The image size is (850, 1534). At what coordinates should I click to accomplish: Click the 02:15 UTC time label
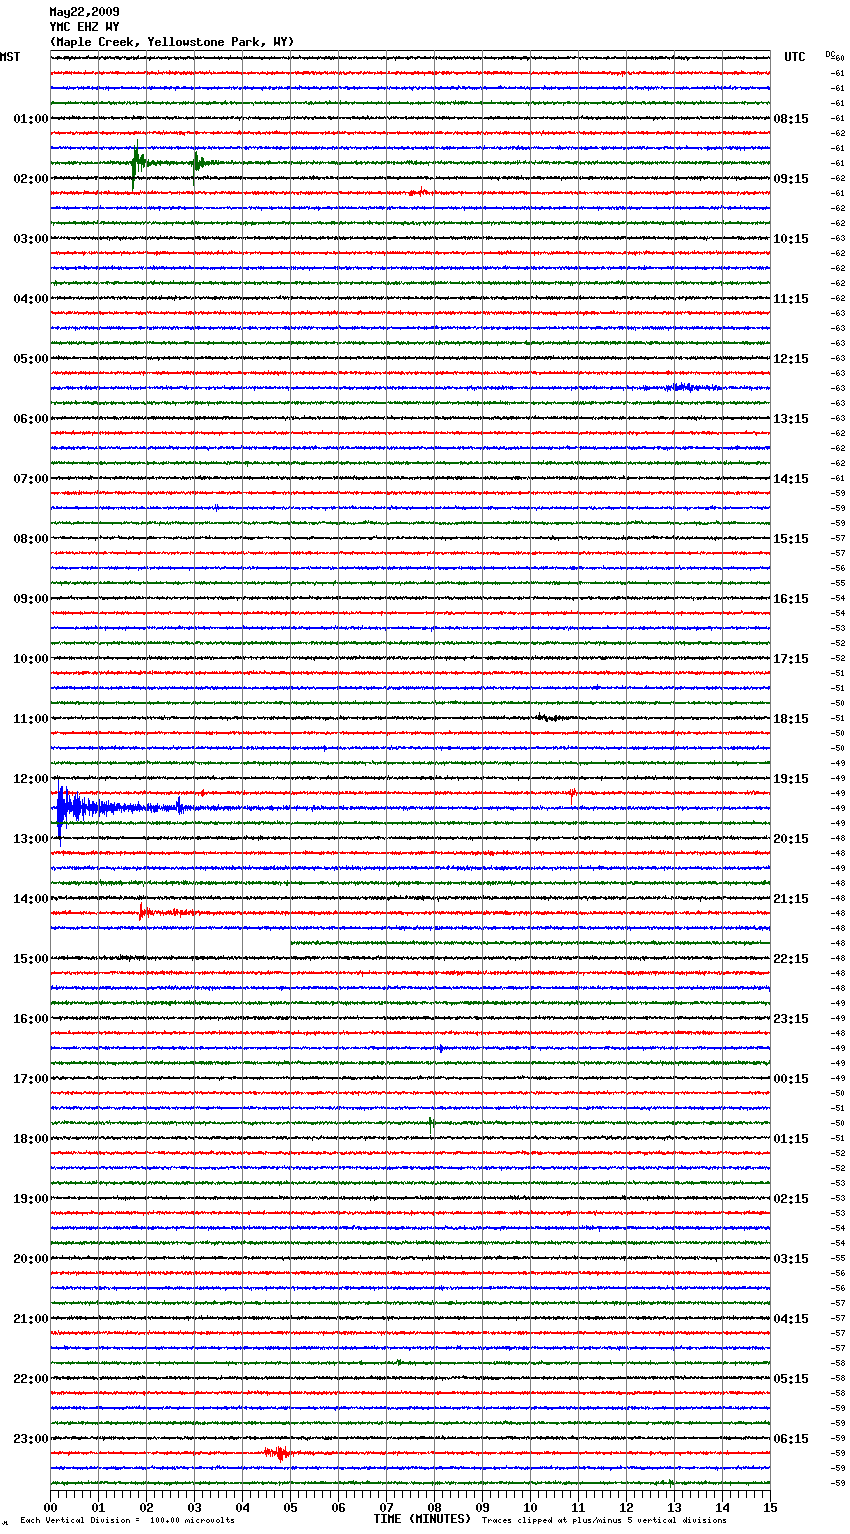(791, 1199)
